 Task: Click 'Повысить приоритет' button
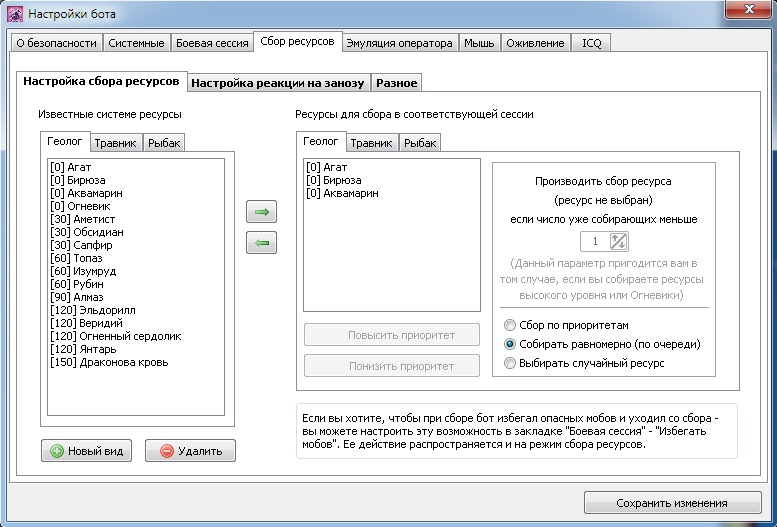coord(391,335)
